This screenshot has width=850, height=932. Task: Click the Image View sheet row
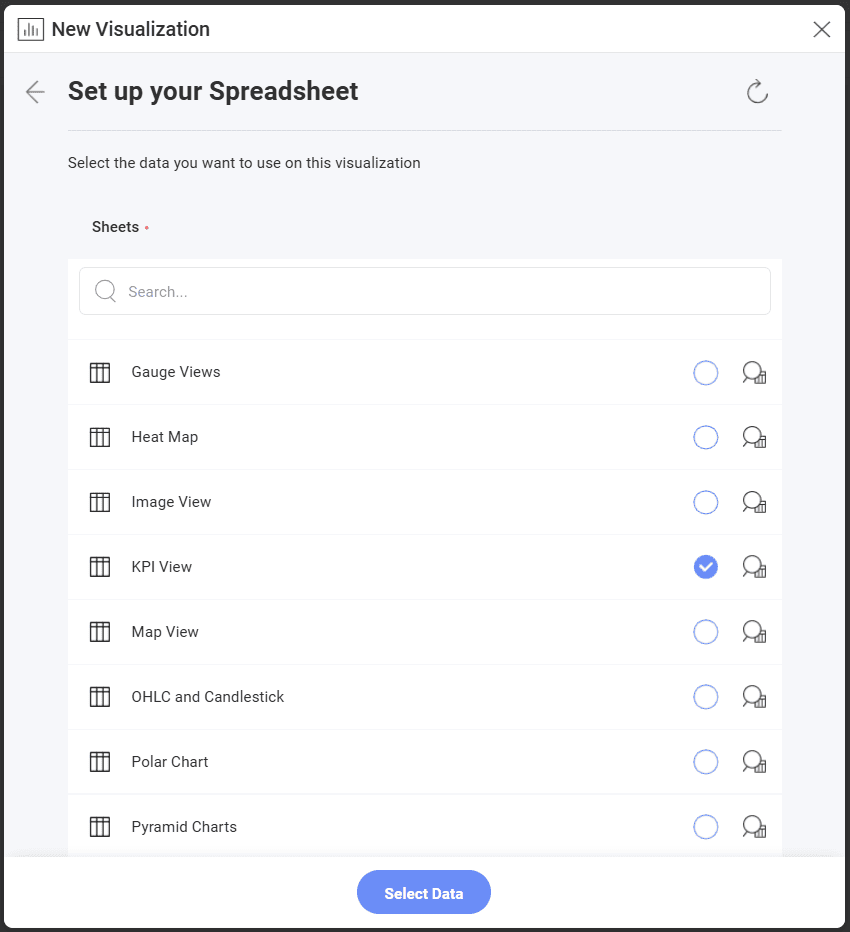click(424, 502)
